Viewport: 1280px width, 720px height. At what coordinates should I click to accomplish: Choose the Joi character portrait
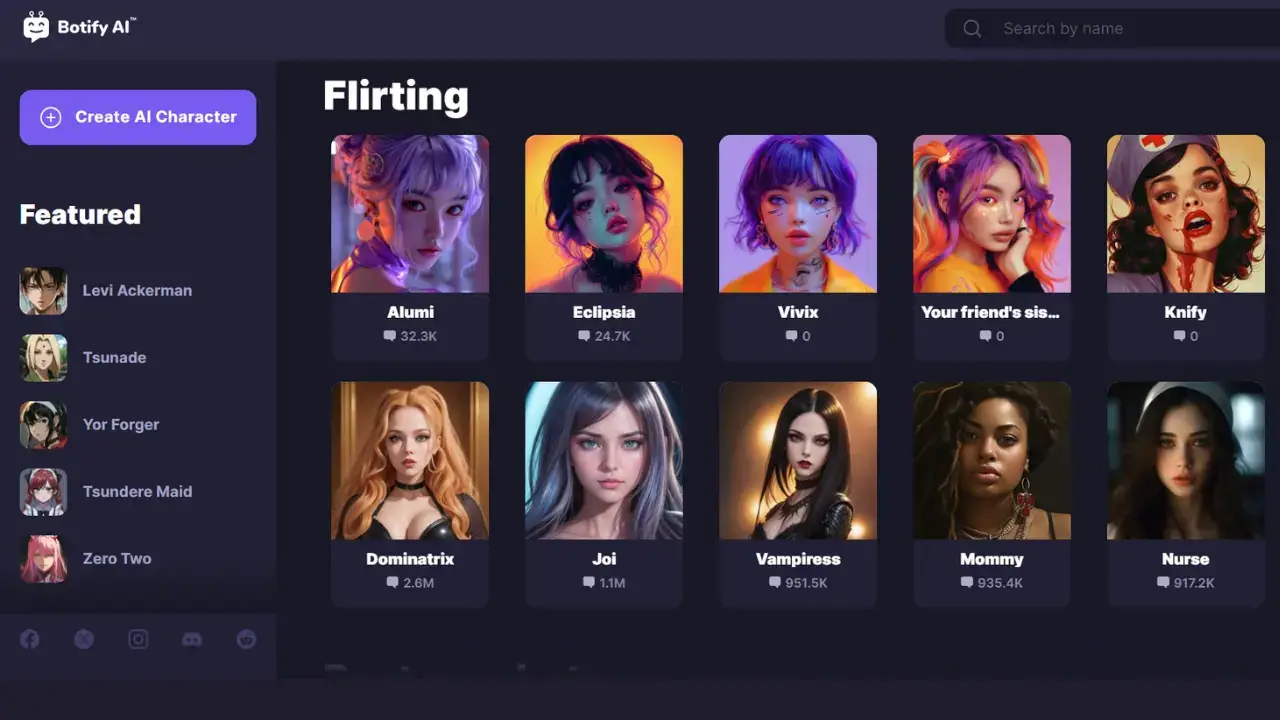(x=604, y=461)
